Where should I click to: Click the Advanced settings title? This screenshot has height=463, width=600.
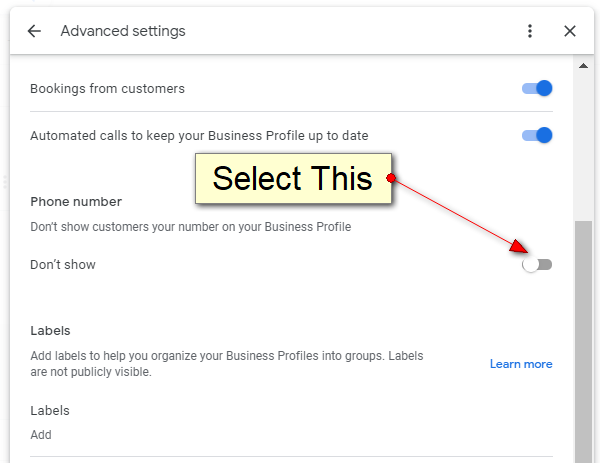pos(123,31)
